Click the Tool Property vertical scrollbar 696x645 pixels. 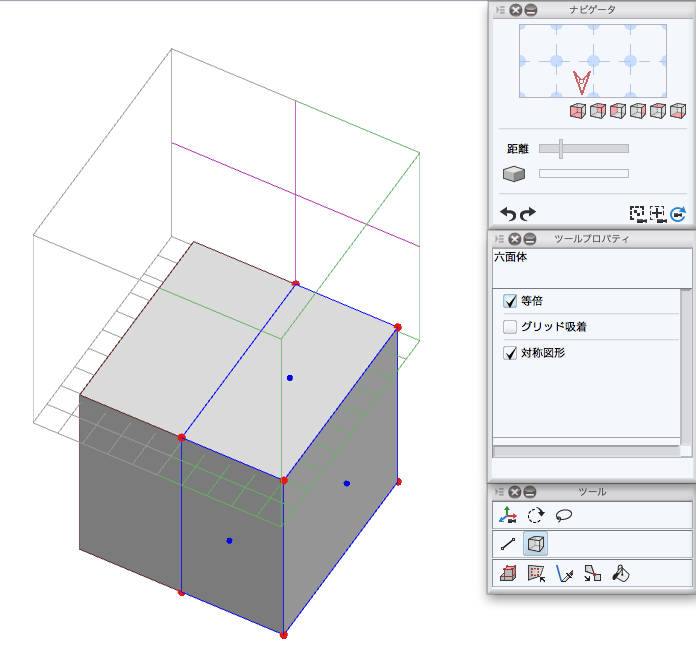coord(686,370)
